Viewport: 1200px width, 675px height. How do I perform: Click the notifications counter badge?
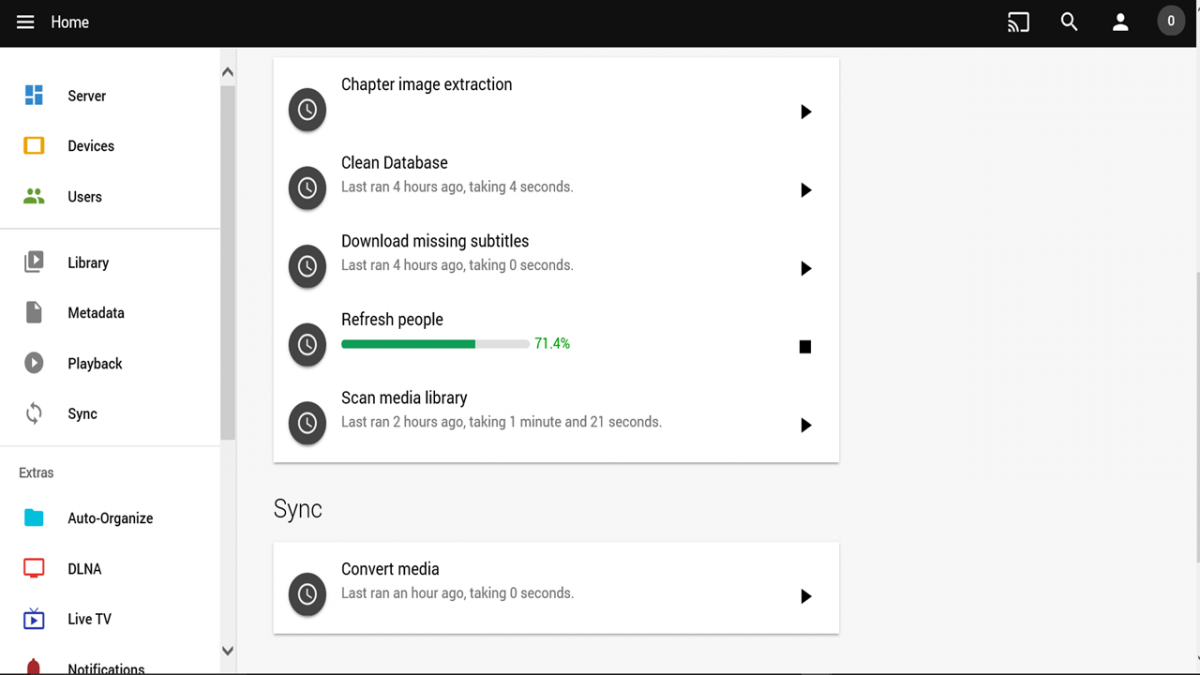pyautogui.click(x=1171, y=21)
